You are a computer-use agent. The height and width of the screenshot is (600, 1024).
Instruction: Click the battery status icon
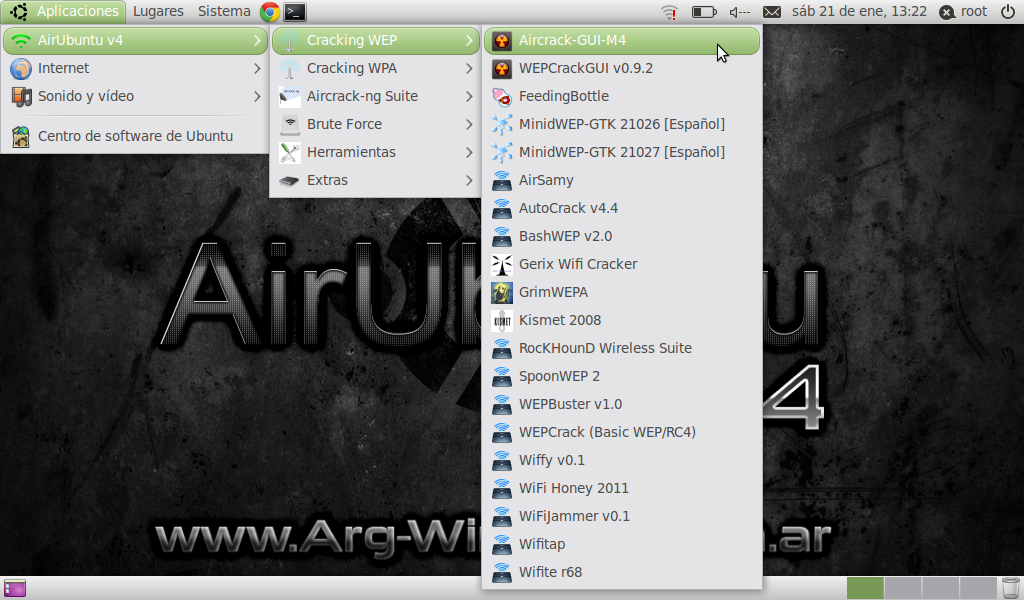tap(704, 12)
